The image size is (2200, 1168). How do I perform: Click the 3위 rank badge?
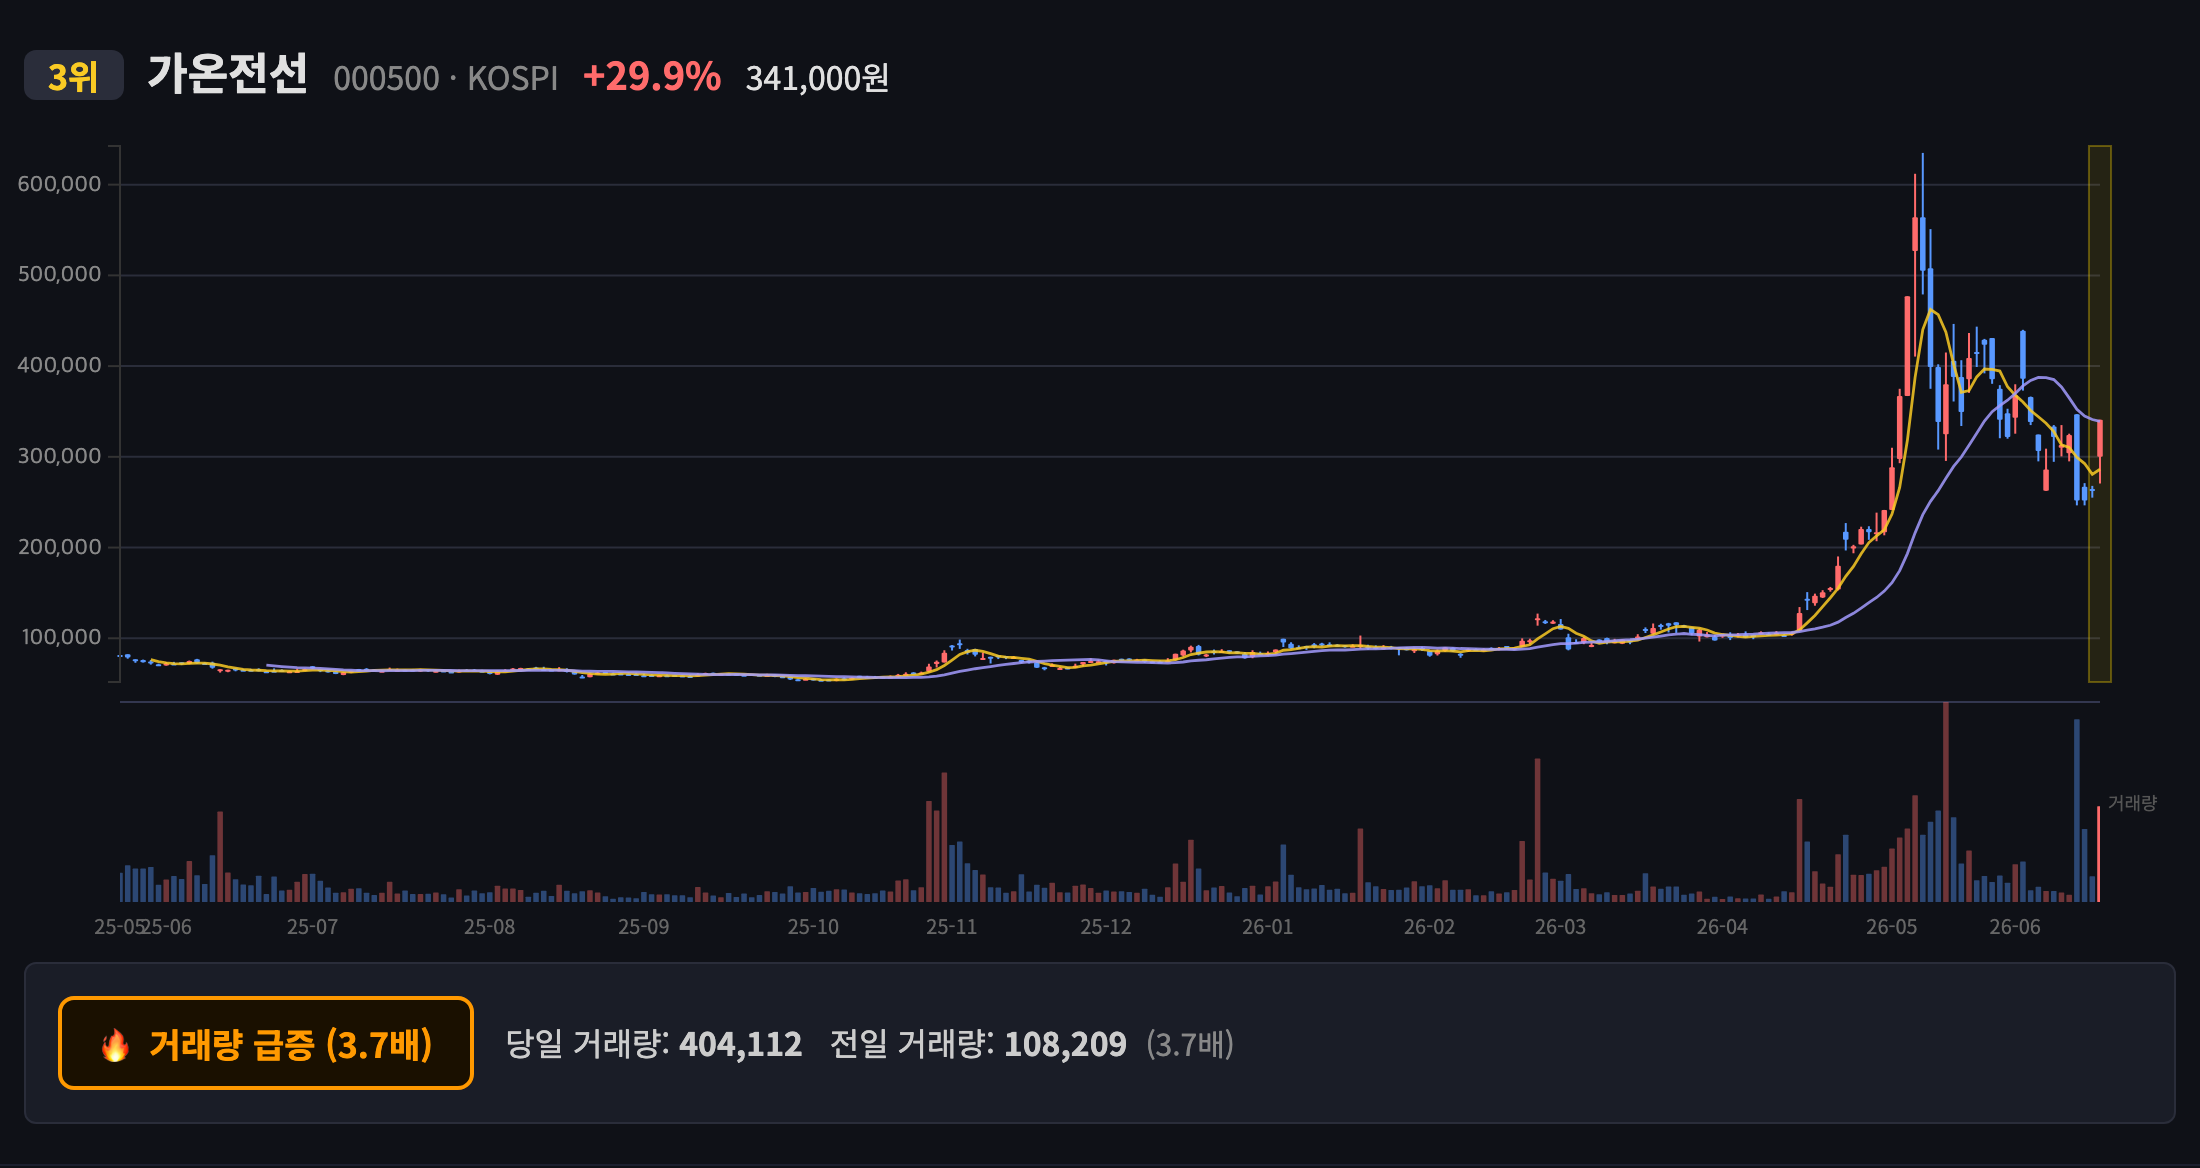pyautogui.click(x=74, y=75)
